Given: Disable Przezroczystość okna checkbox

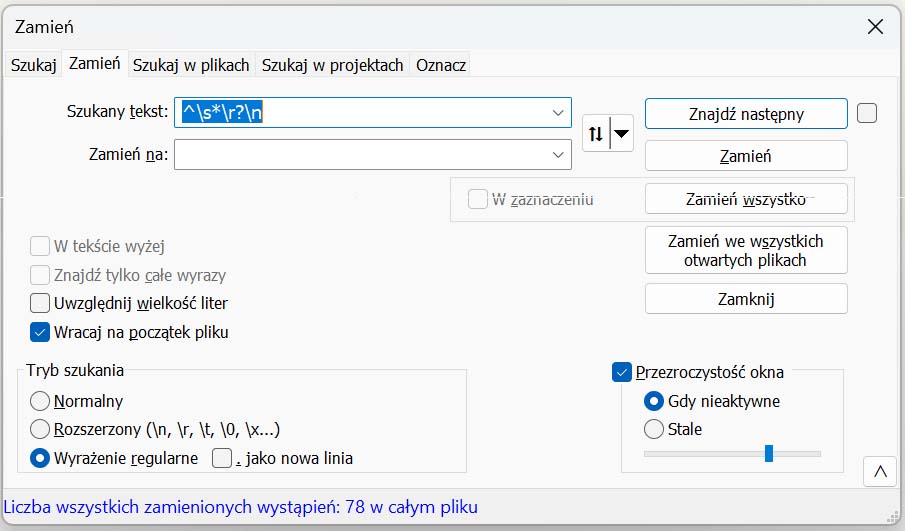Looking at the screenshot, I should 622,372.
